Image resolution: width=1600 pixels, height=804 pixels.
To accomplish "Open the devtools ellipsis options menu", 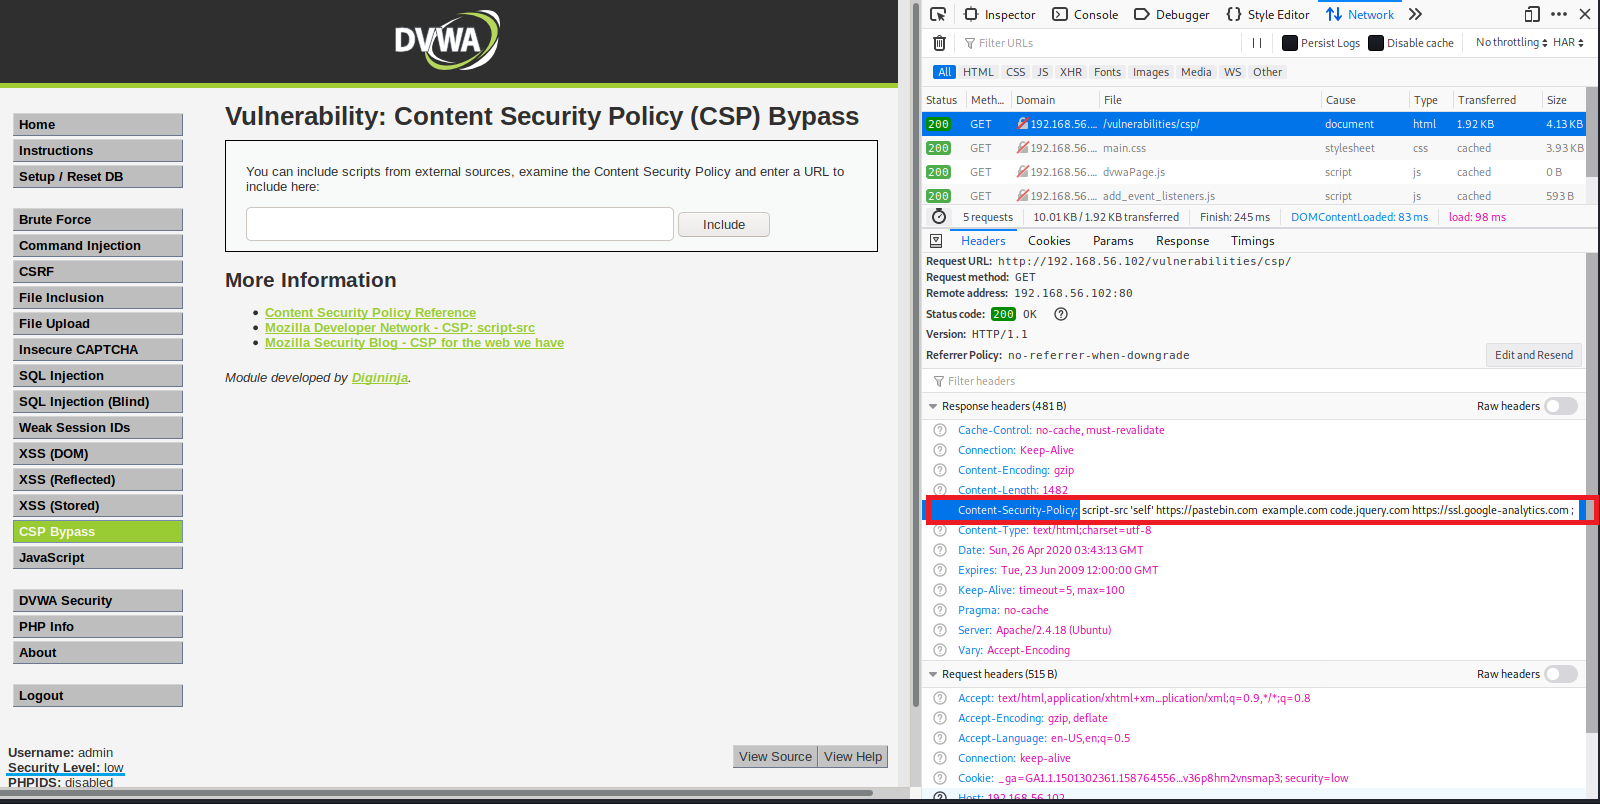I will pyautogui.click(x=1559, y=14).
